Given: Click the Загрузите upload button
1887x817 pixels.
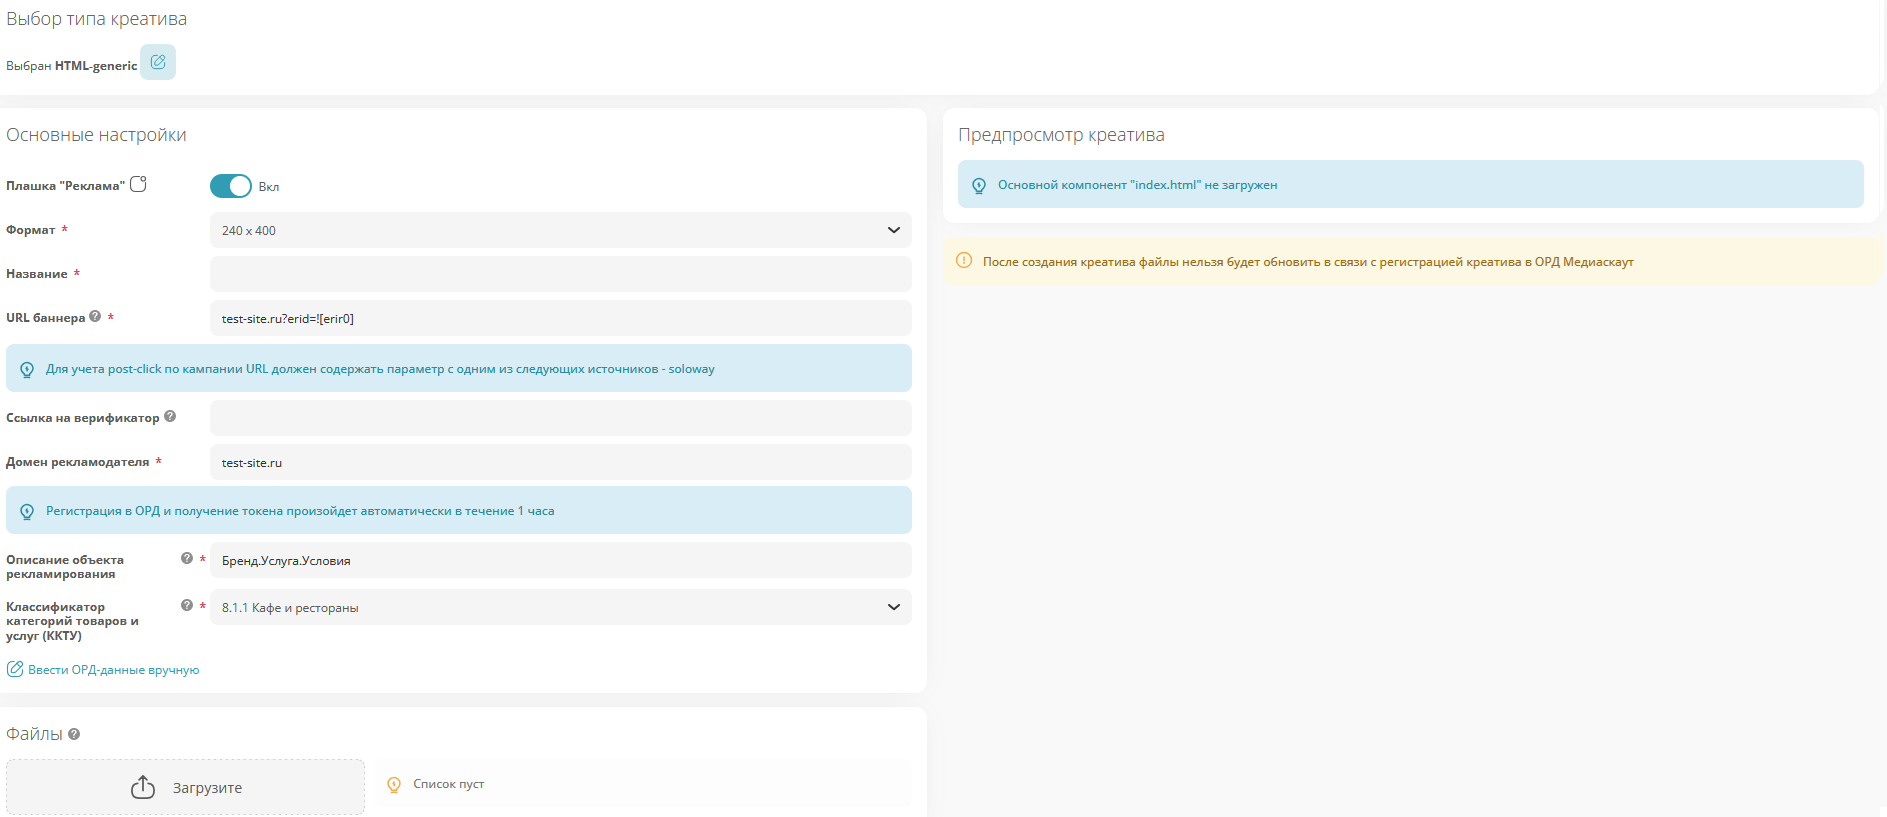Looking at the screenshot, I should click(185, 787).
